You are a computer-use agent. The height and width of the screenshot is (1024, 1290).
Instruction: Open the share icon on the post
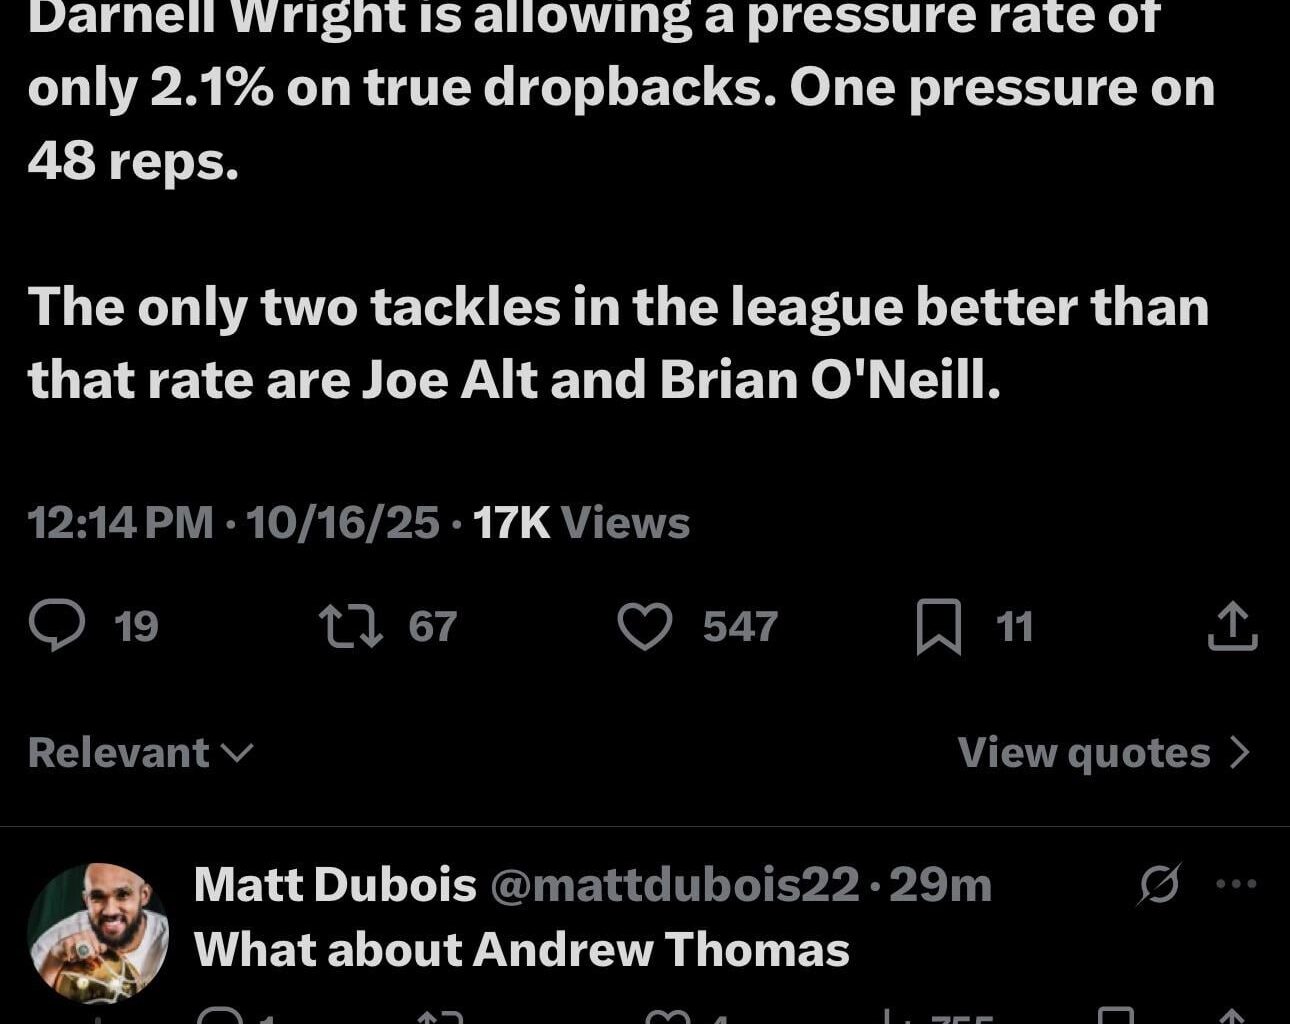(1232, 626)
